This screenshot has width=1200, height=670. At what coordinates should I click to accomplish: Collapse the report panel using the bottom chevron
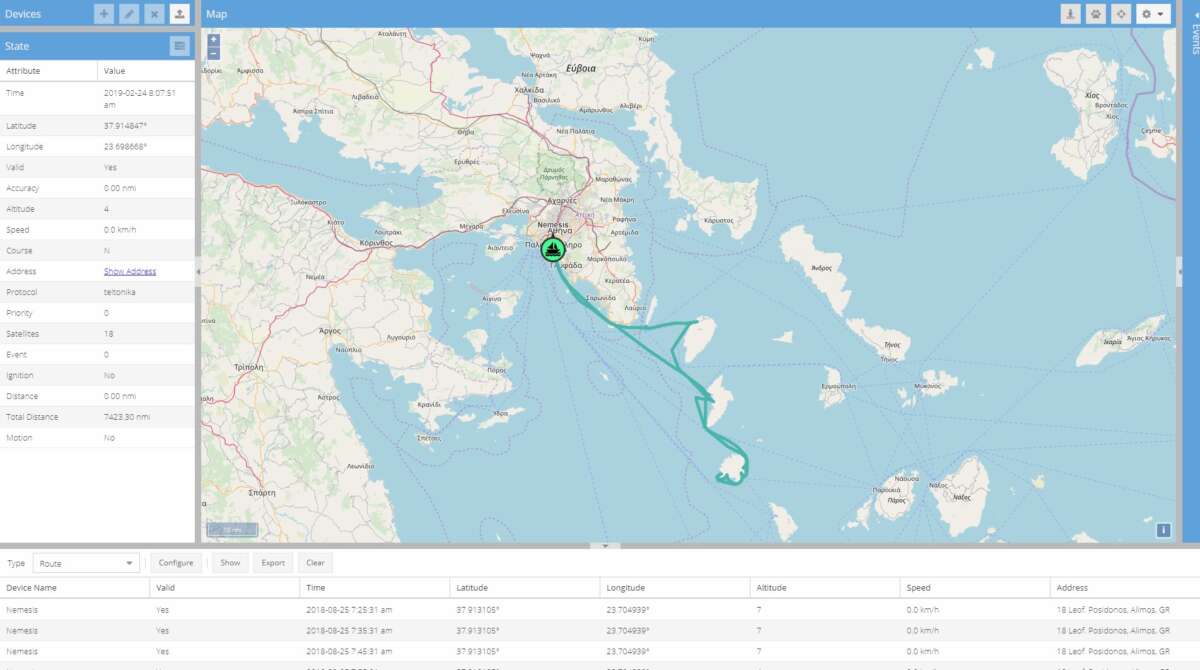(x=604, y=546)
